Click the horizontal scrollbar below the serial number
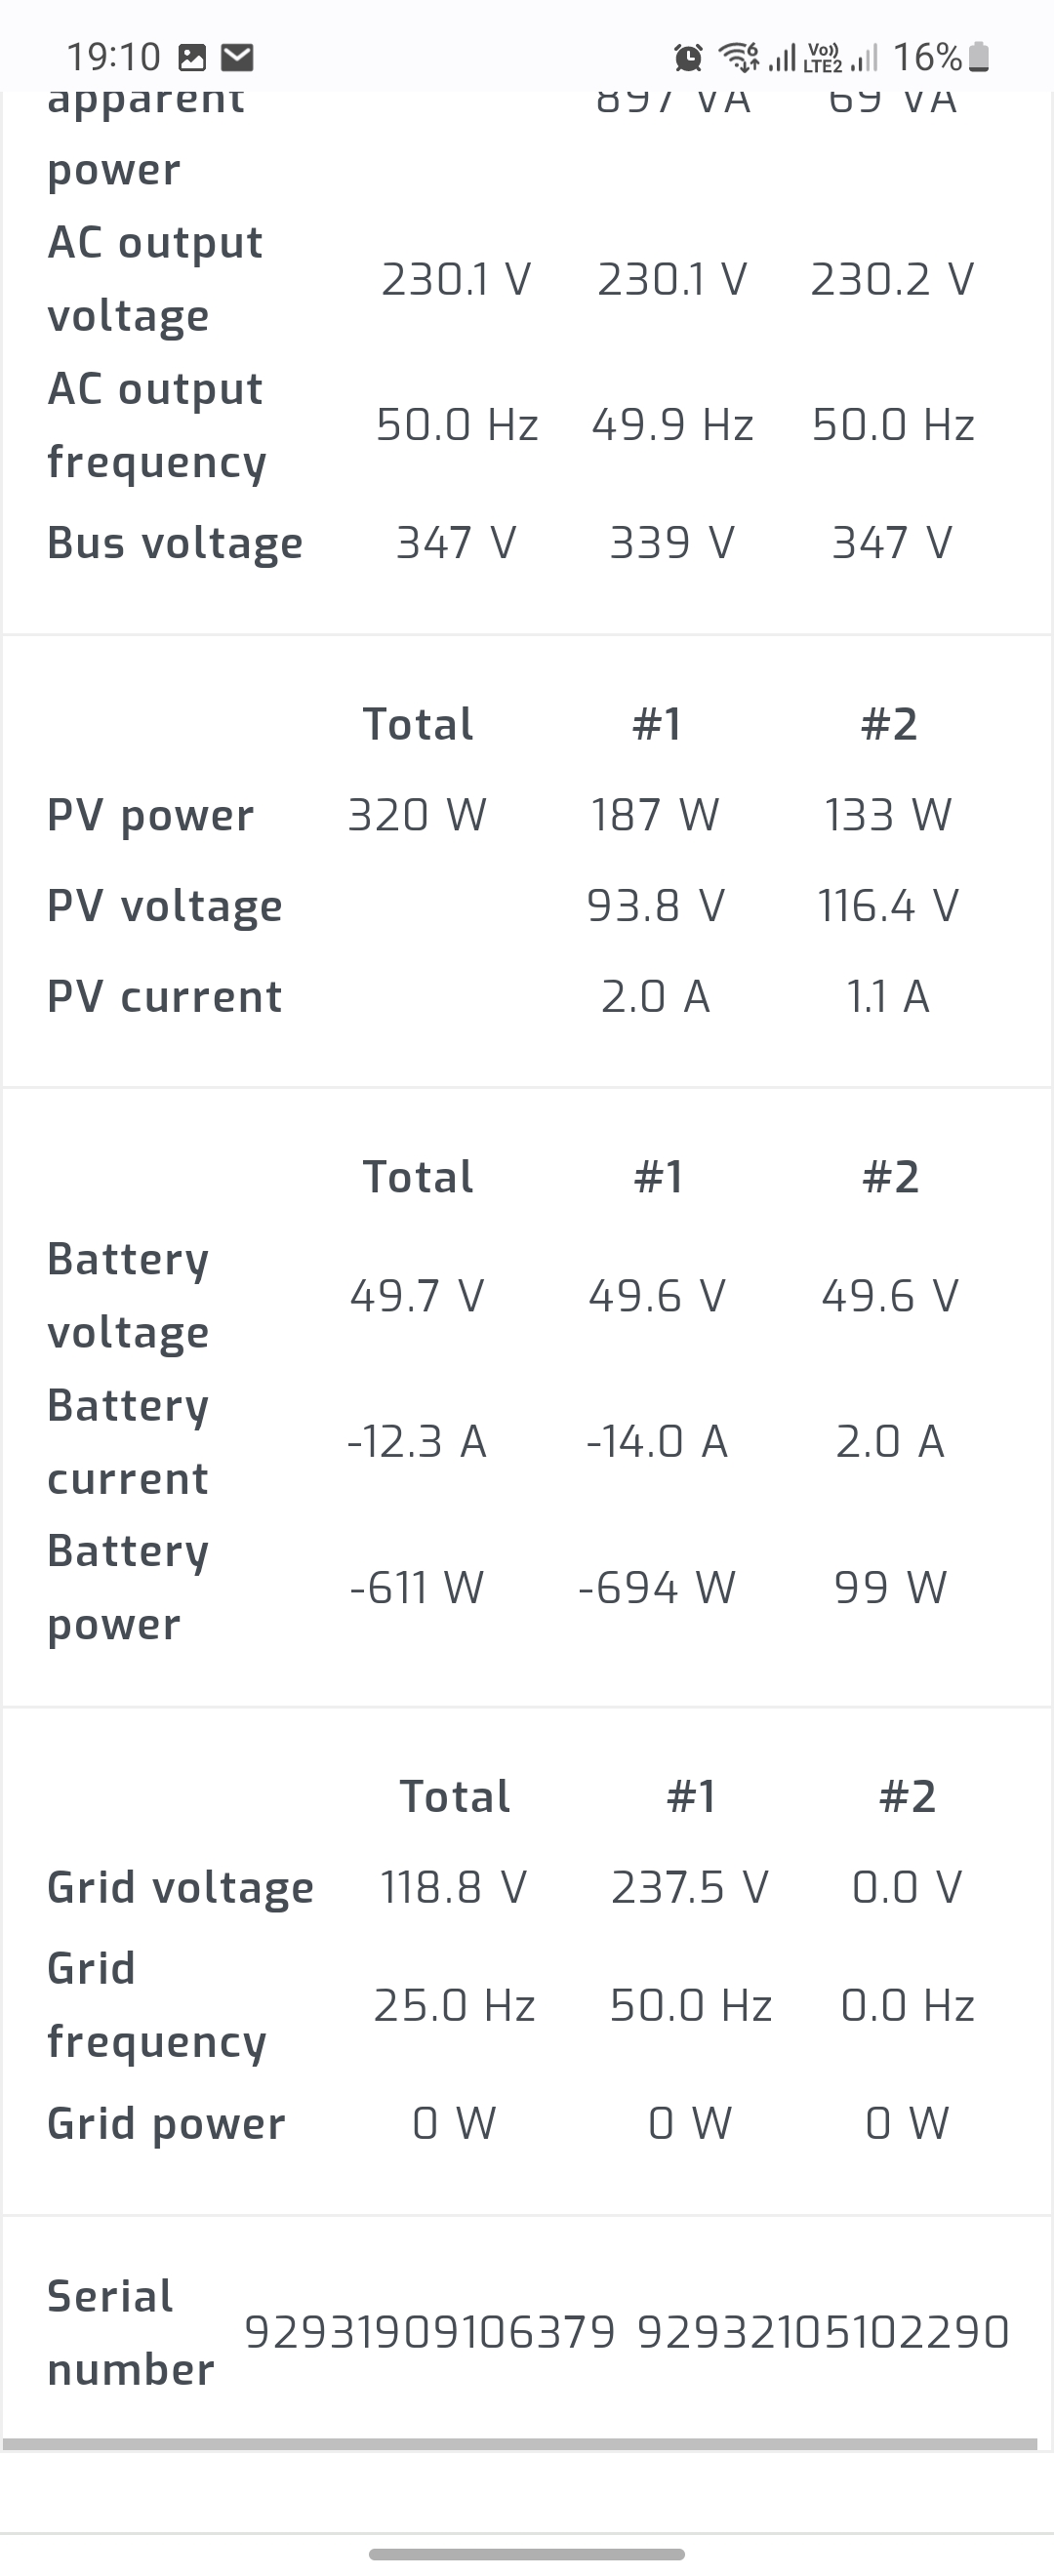Image resolution: width=1054 pixels, height=2576 pixels. coord(520,2444)
